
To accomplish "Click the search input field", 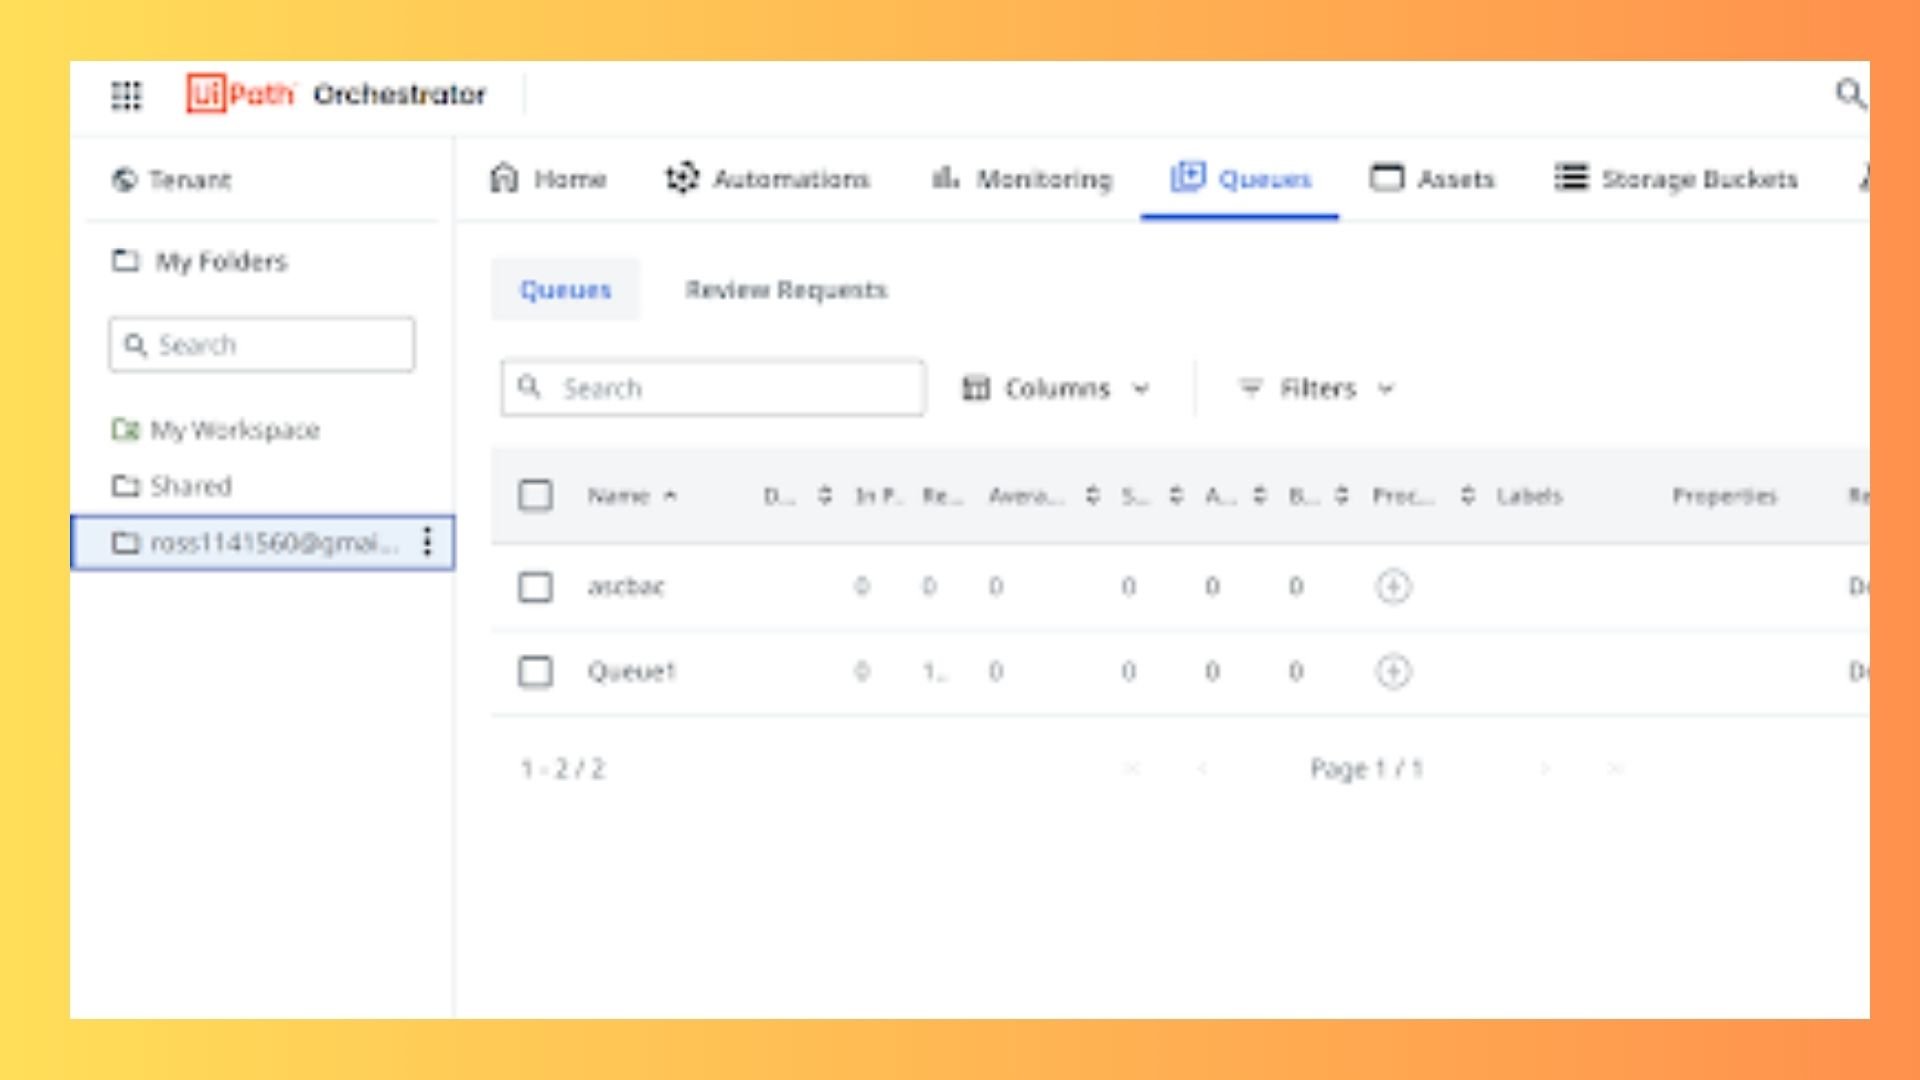I will pyautogui.click(x=712, y=388).
